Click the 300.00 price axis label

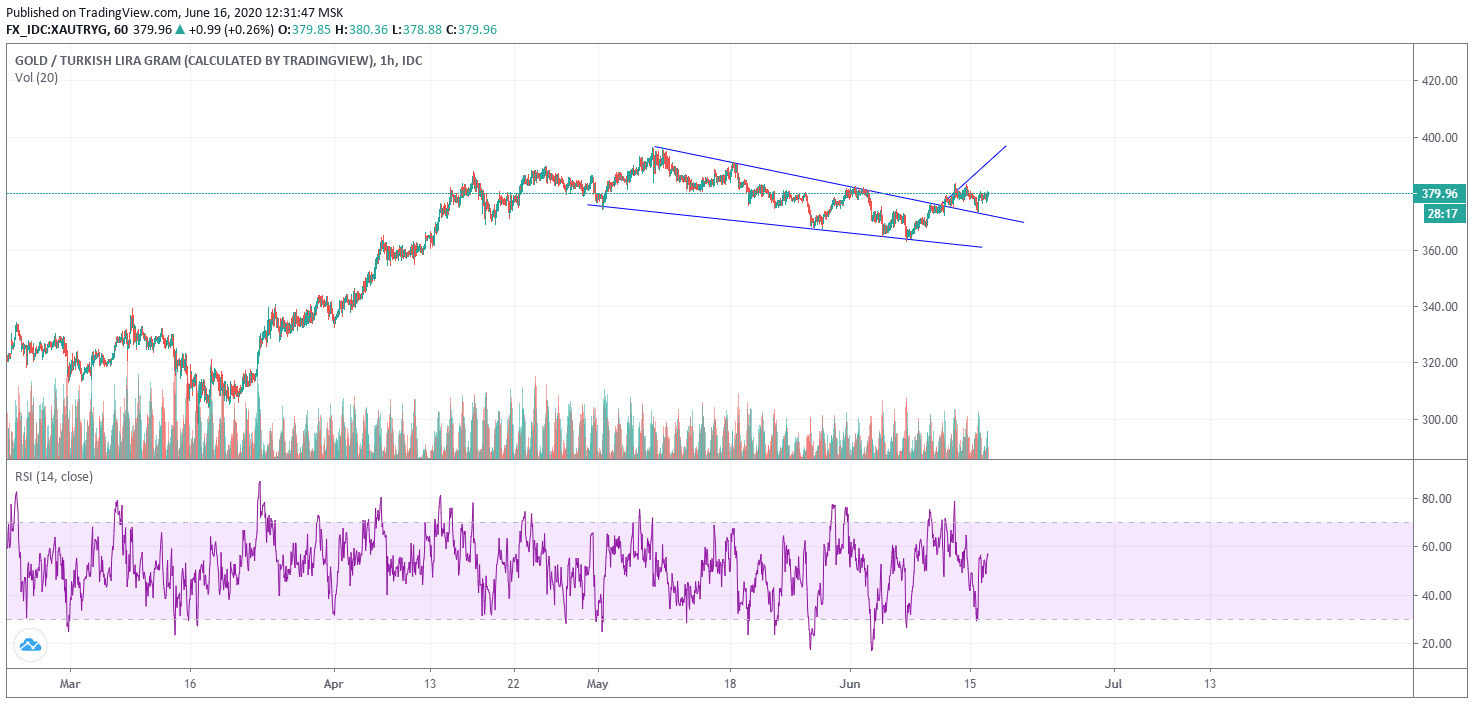coord(1439,420)
